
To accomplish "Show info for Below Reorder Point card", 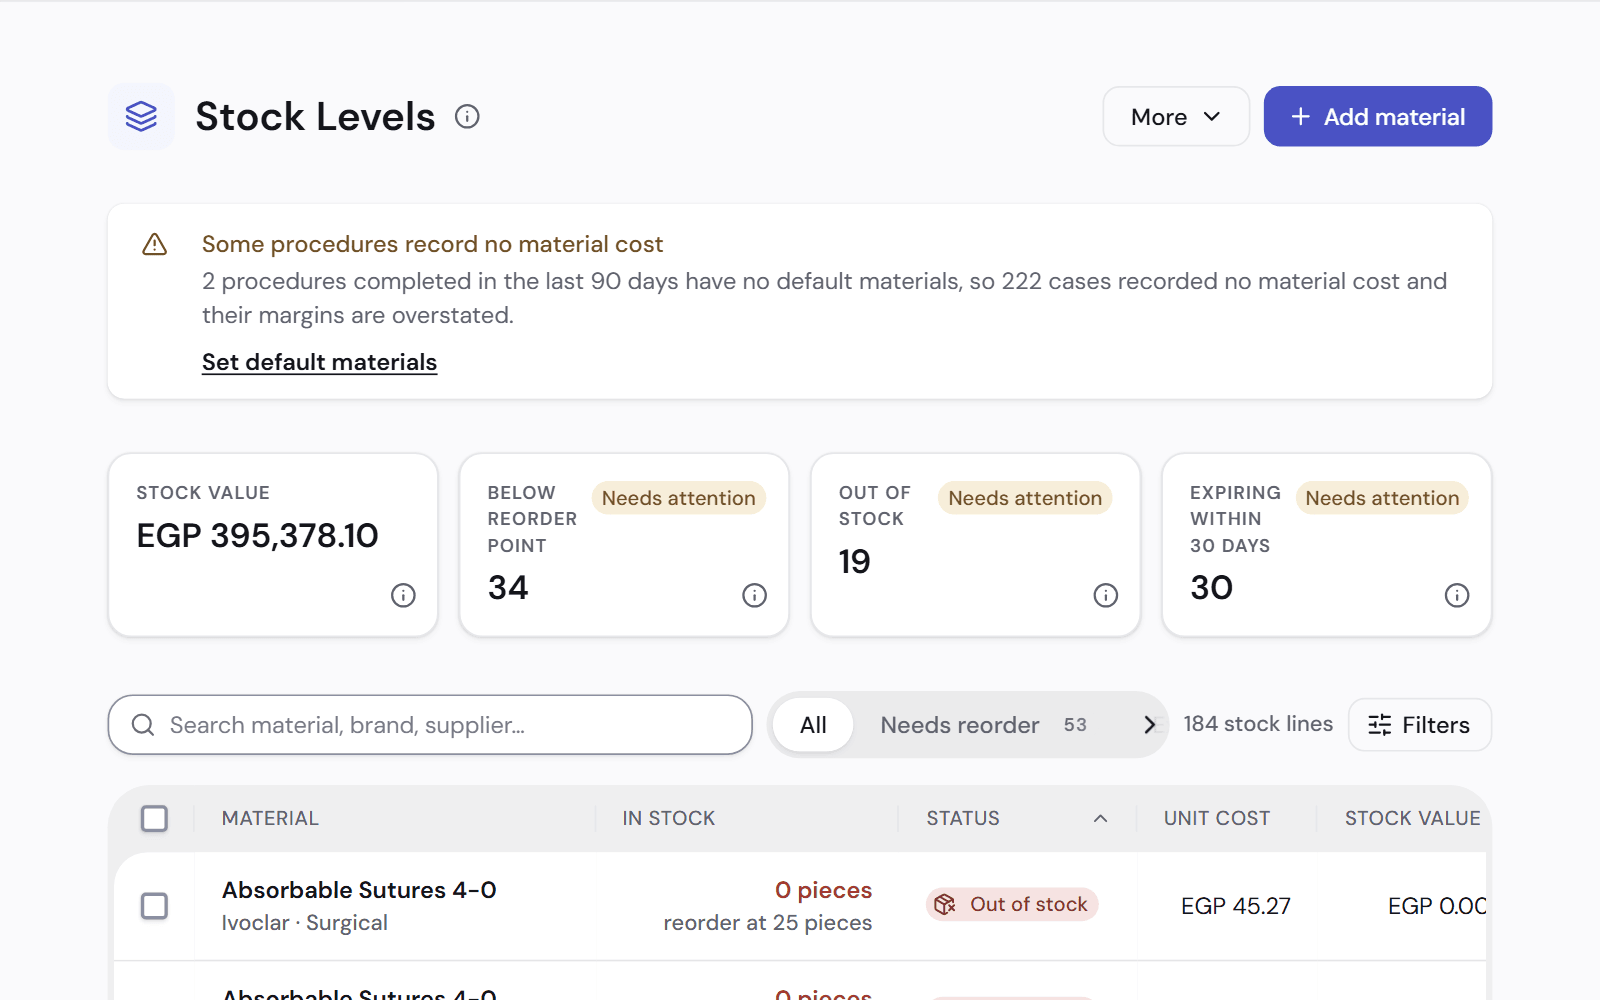I will click(754, 596).
